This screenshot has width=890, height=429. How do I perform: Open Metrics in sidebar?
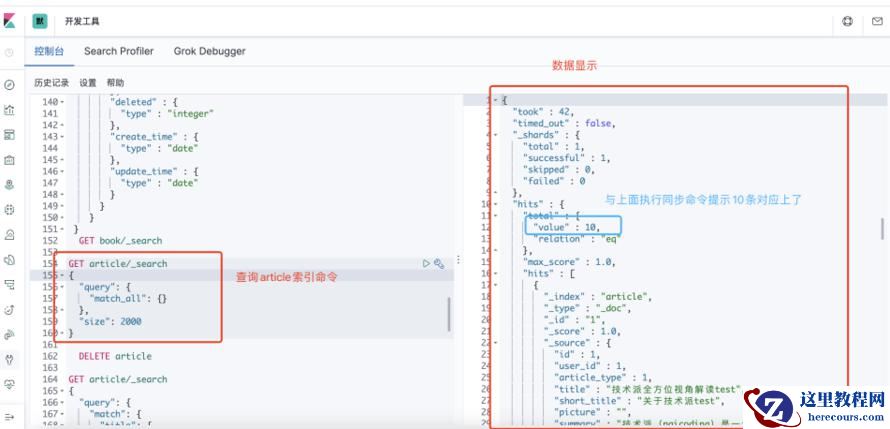tap(9, 235)
